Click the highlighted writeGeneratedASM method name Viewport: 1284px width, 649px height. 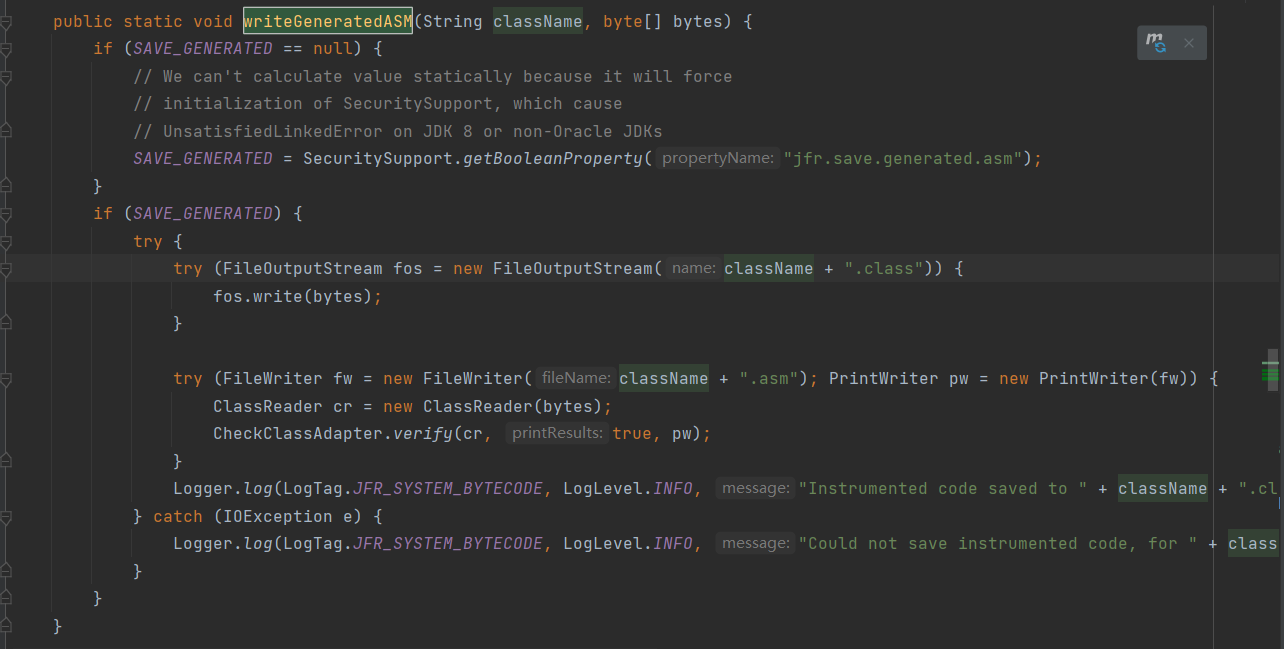tap(327, 21)
